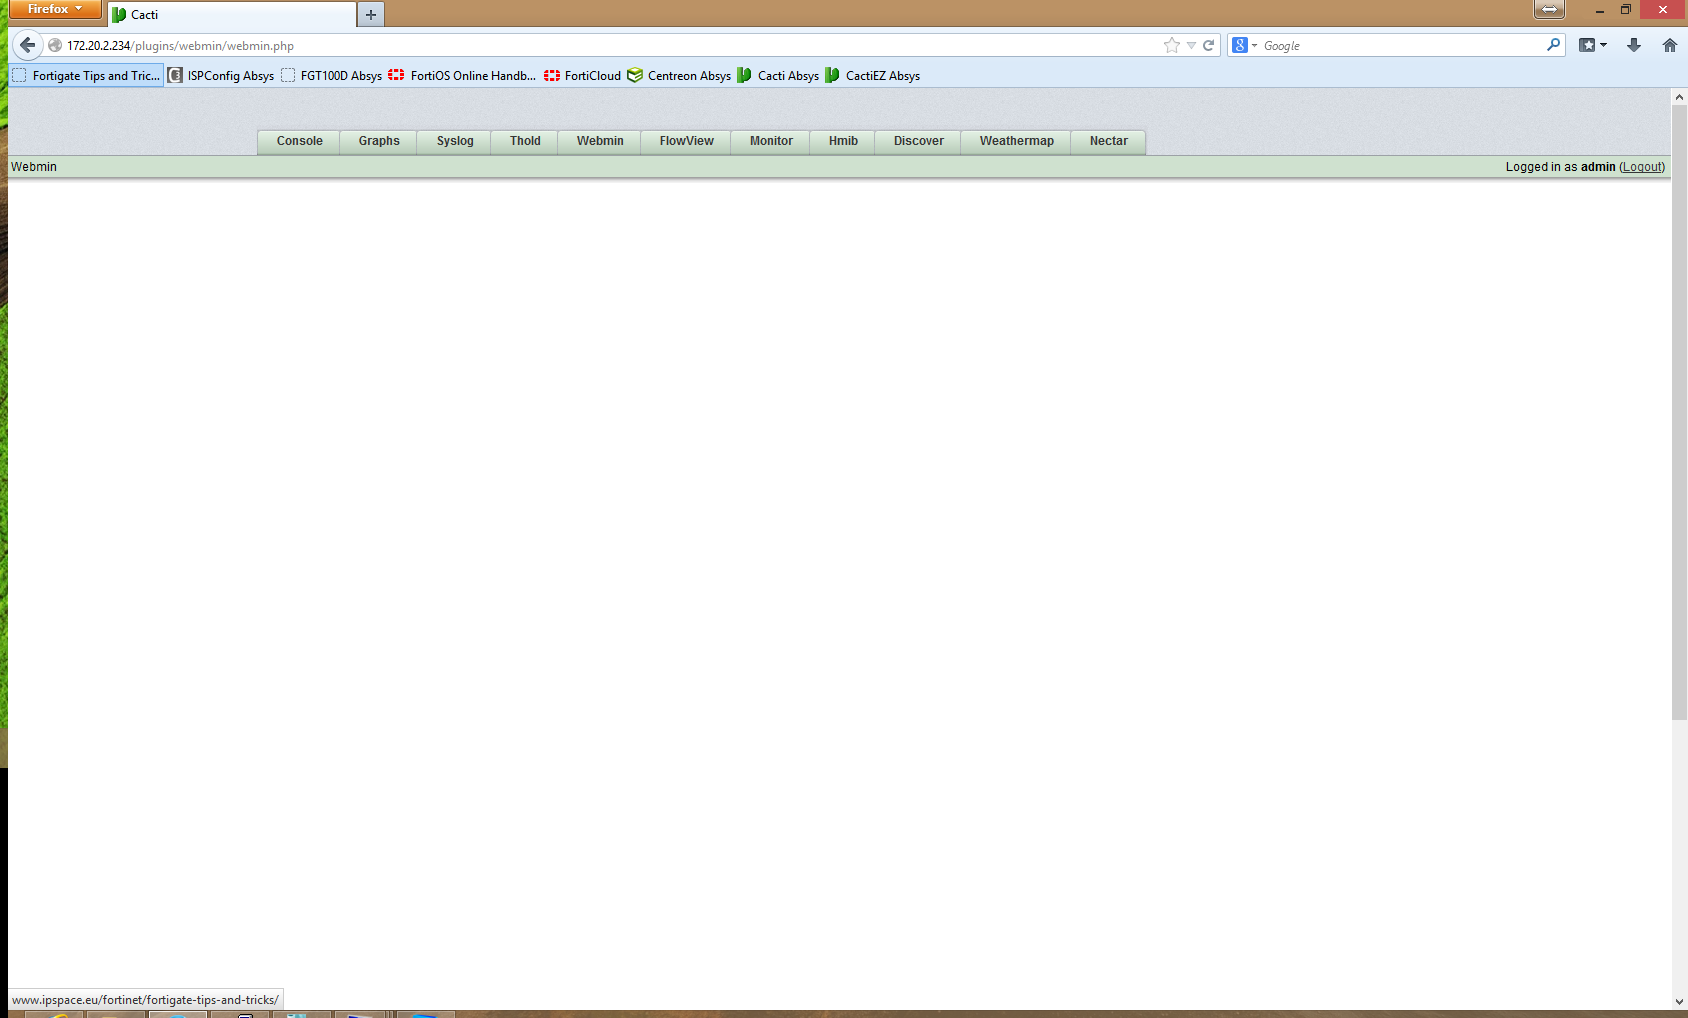Open the Discover tab
The height and width of the screenshot is (1018, 1688).
coord(918,141)
